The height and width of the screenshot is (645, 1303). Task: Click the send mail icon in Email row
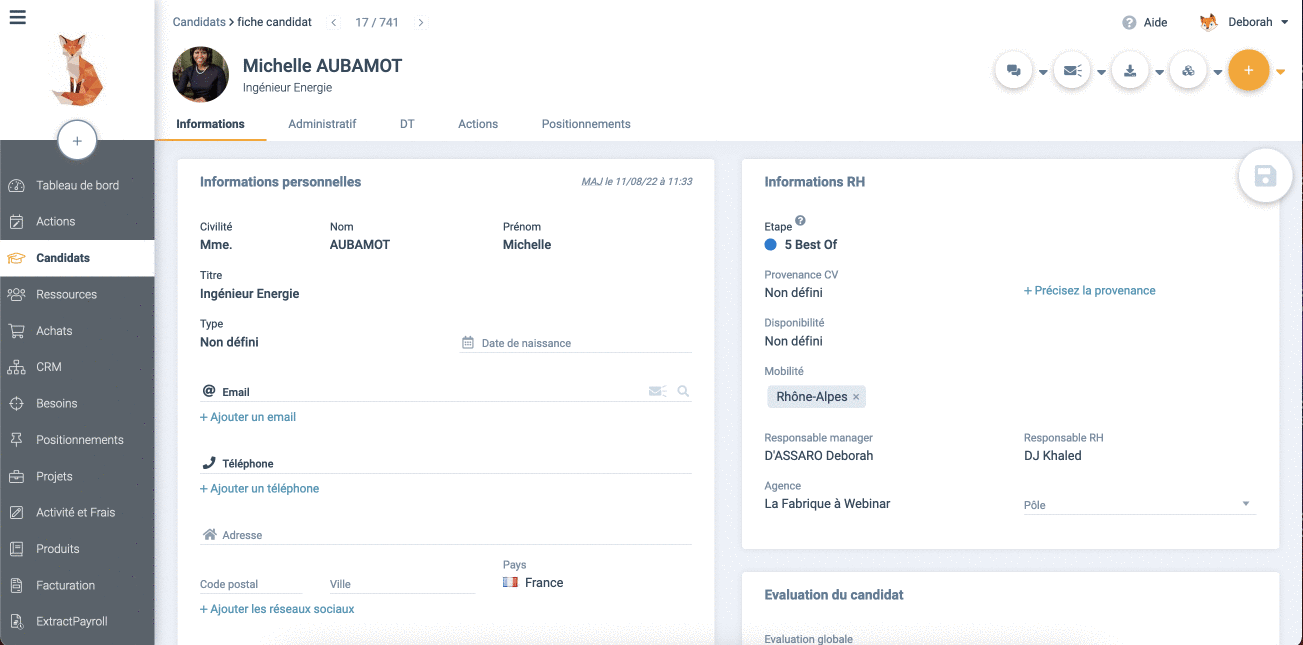click(657, 392)
